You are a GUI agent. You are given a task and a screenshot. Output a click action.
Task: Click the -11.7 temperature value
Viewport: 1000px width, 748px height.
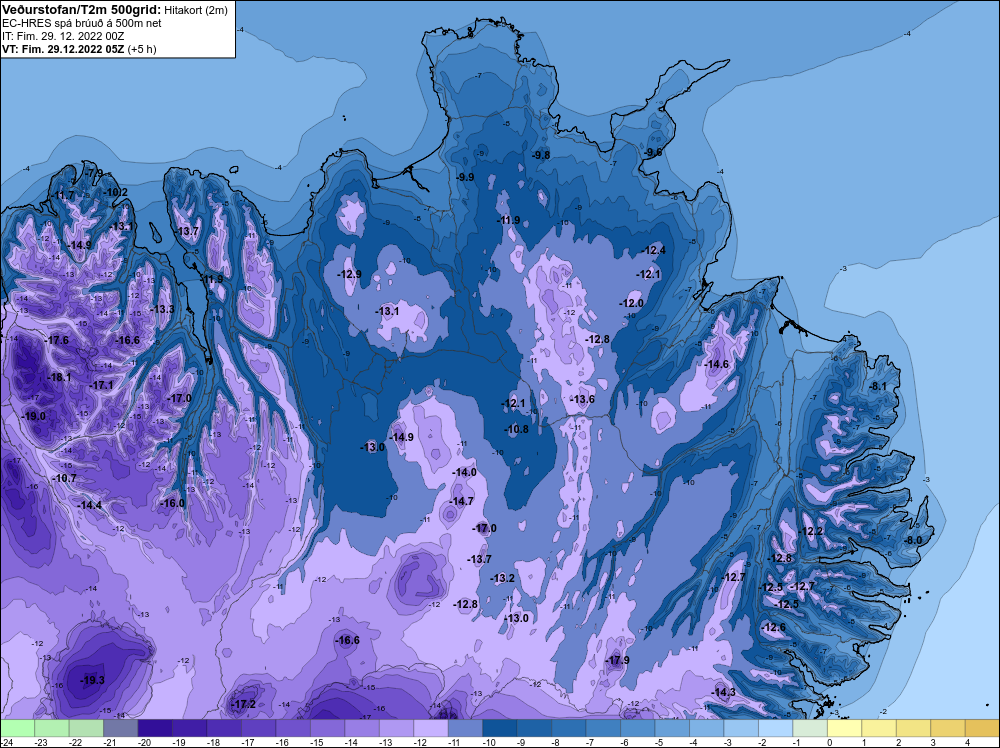[63, 195]
